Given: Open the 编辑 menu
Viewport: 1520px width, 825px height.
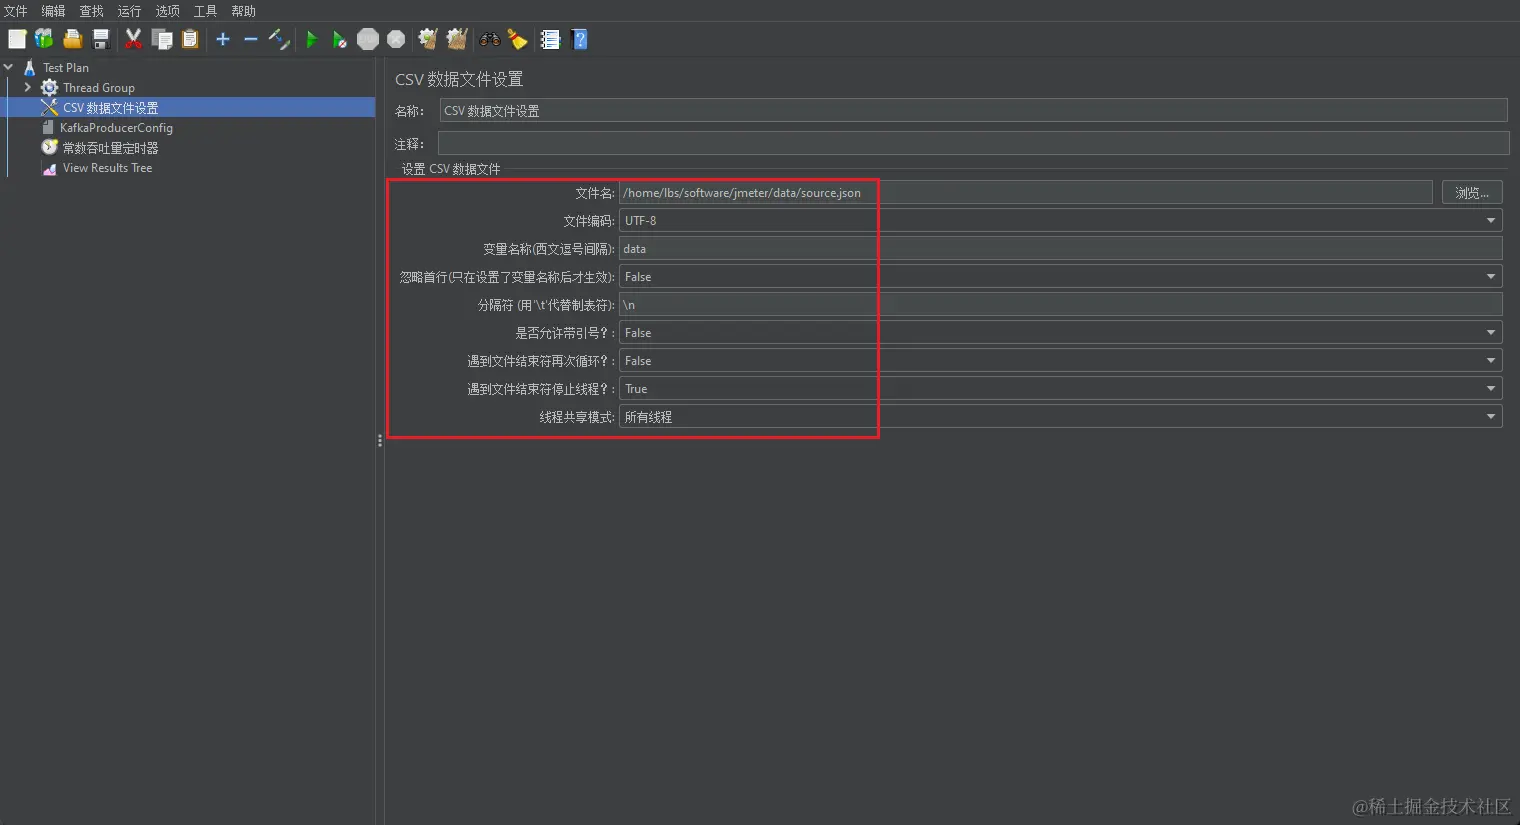Looking at the screenshot, I should [53, 11].
